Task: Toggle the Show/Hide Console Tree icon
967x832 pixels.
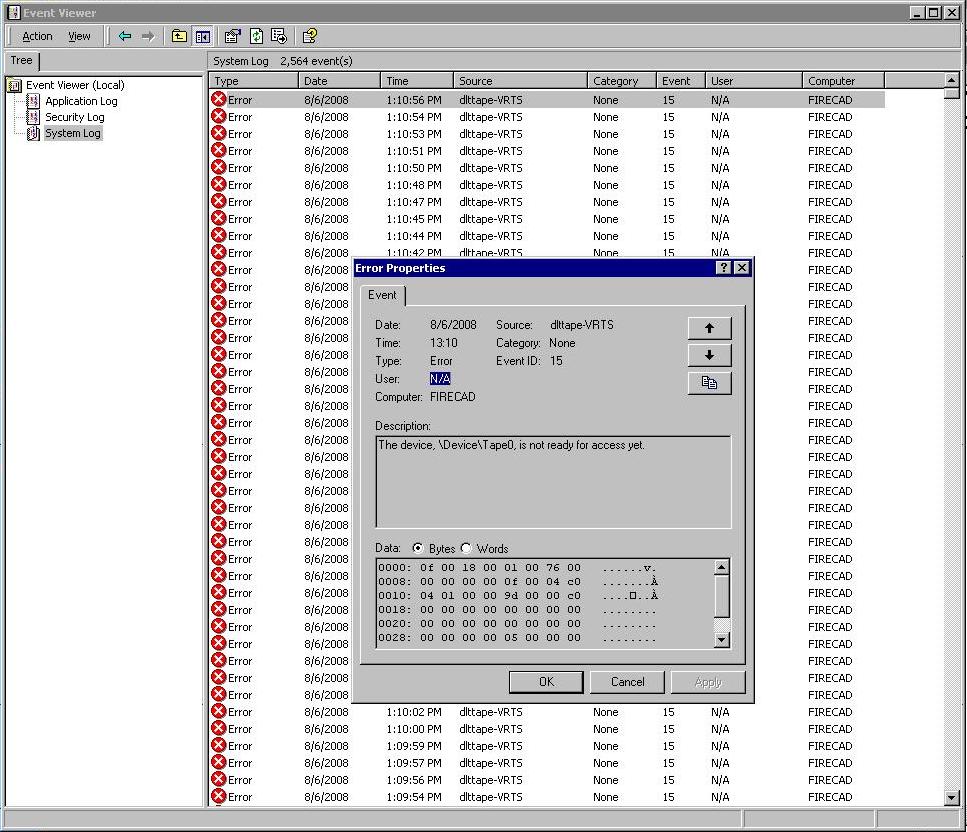Action: (x=203, y=36)
